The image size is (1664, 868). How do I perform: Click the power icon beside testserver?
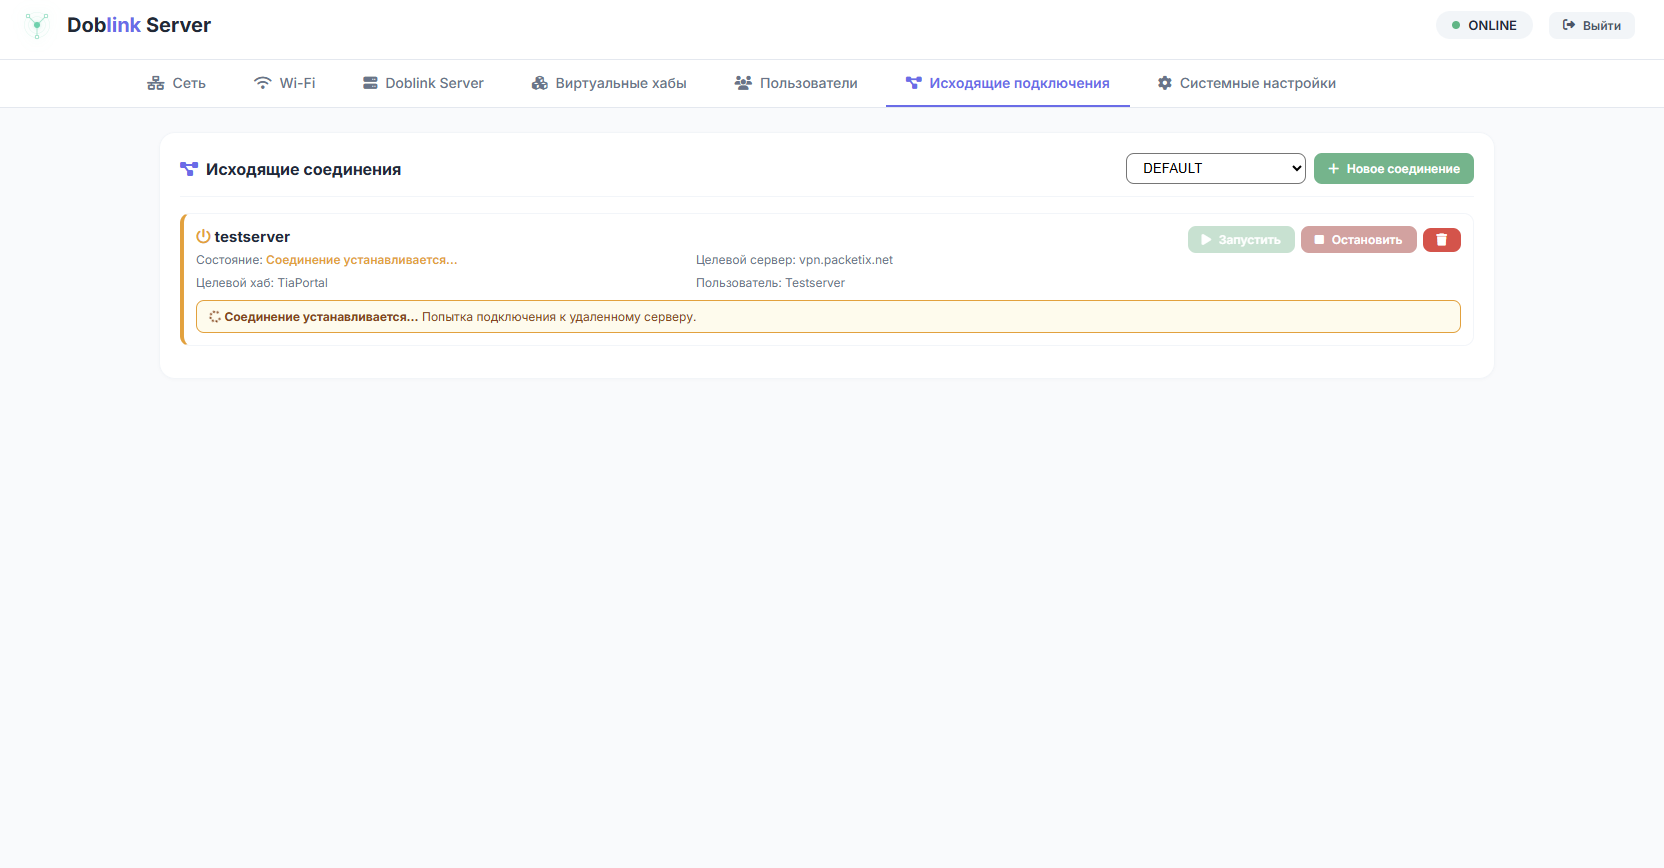click(203, 236)
